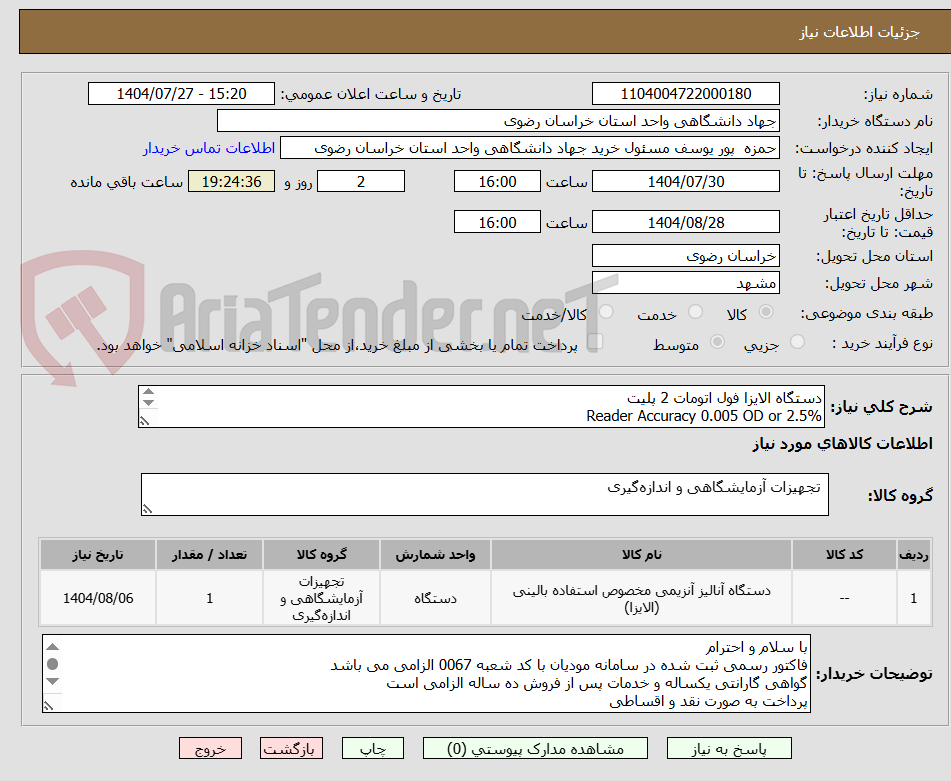Select the متوسط purchase type radio
The height and width of the screenshot is (781, 951).
(717, 342)
